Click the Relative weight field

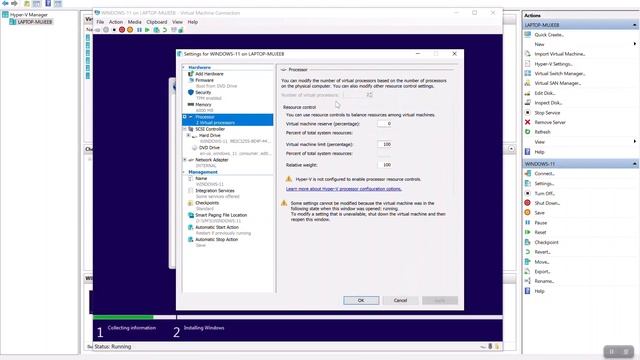coord(384,165)
